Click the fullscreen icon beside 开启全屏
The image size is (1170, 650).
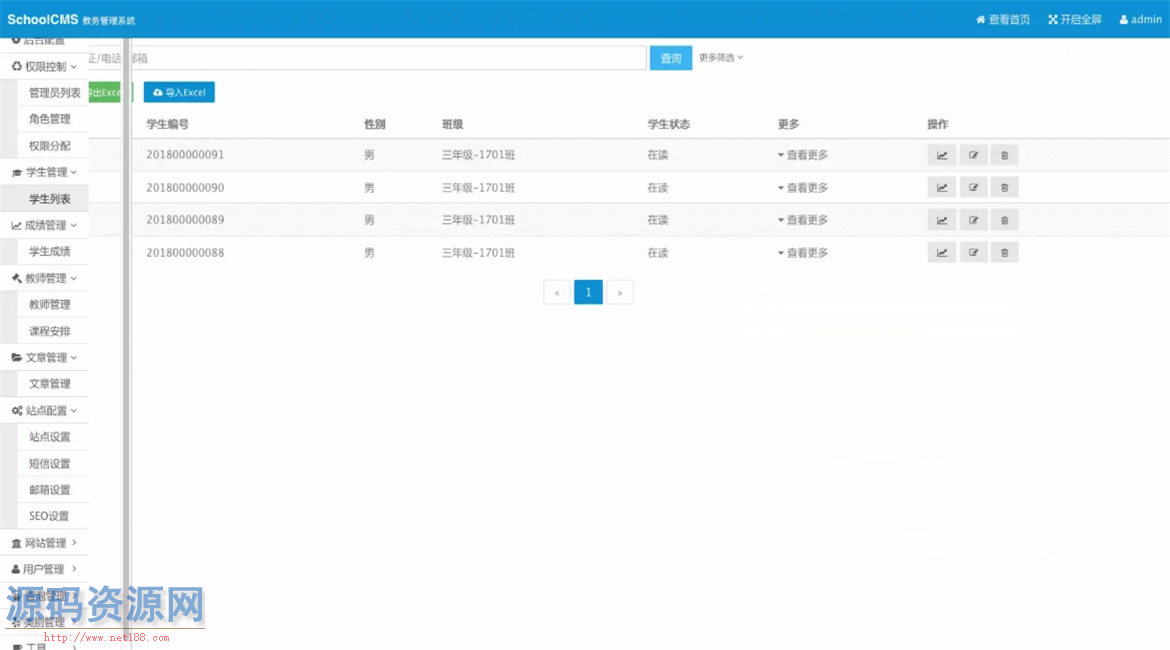point(1052,18)
